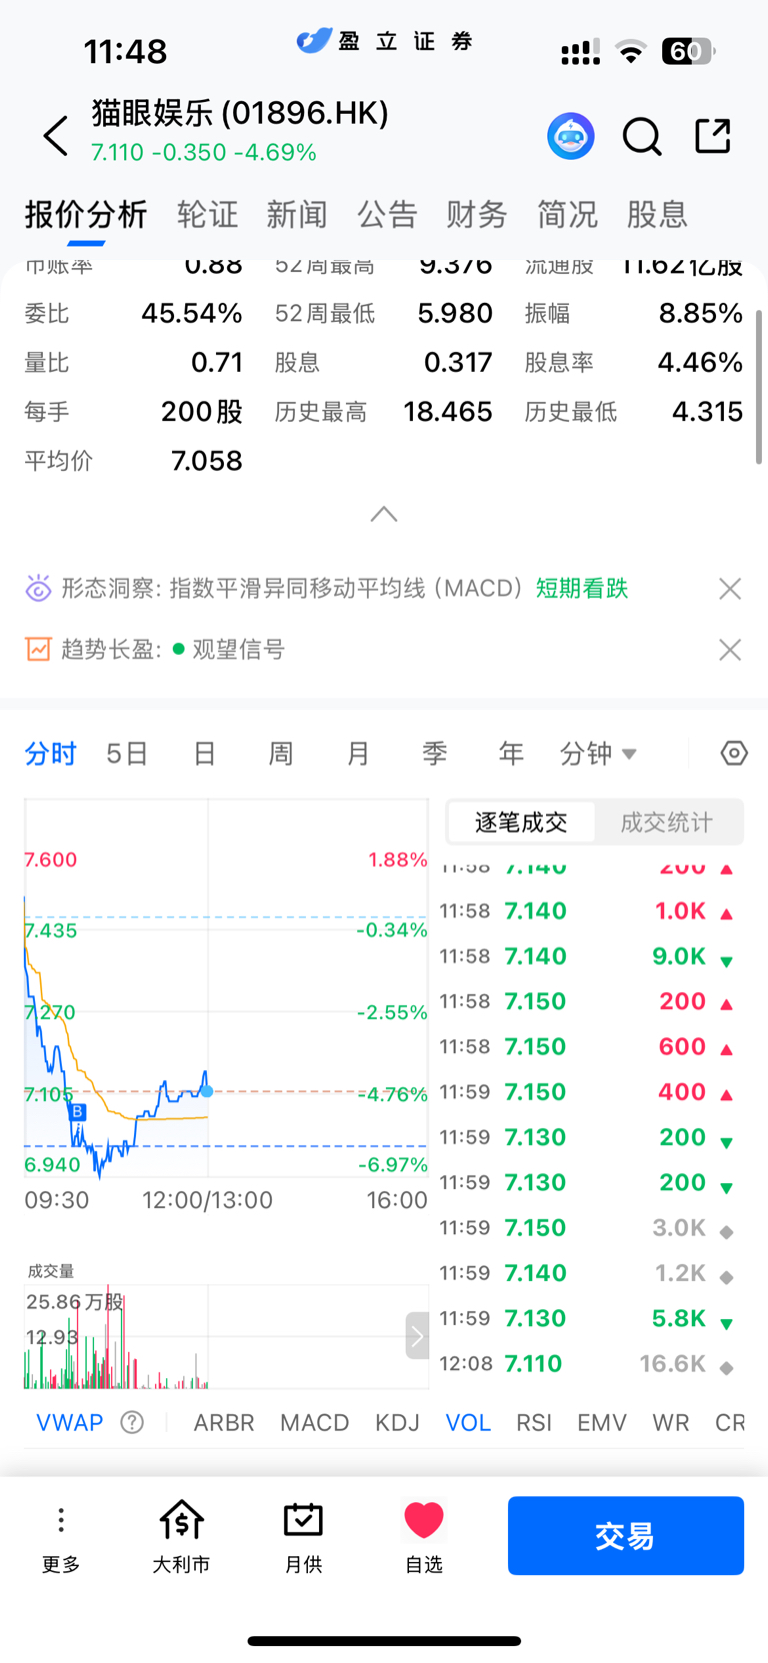Select the 日 chart period

pyautogui.click(x=204, y=753)
